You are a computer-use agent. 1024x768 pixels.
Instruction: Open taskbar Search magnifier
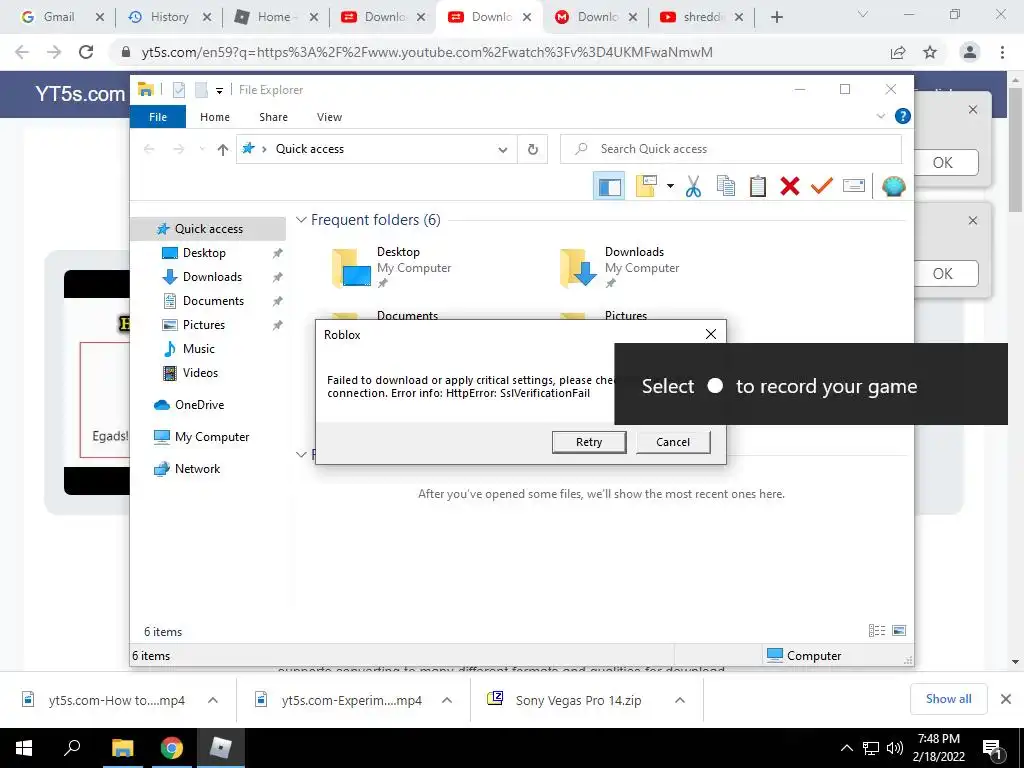click(72, 748)
